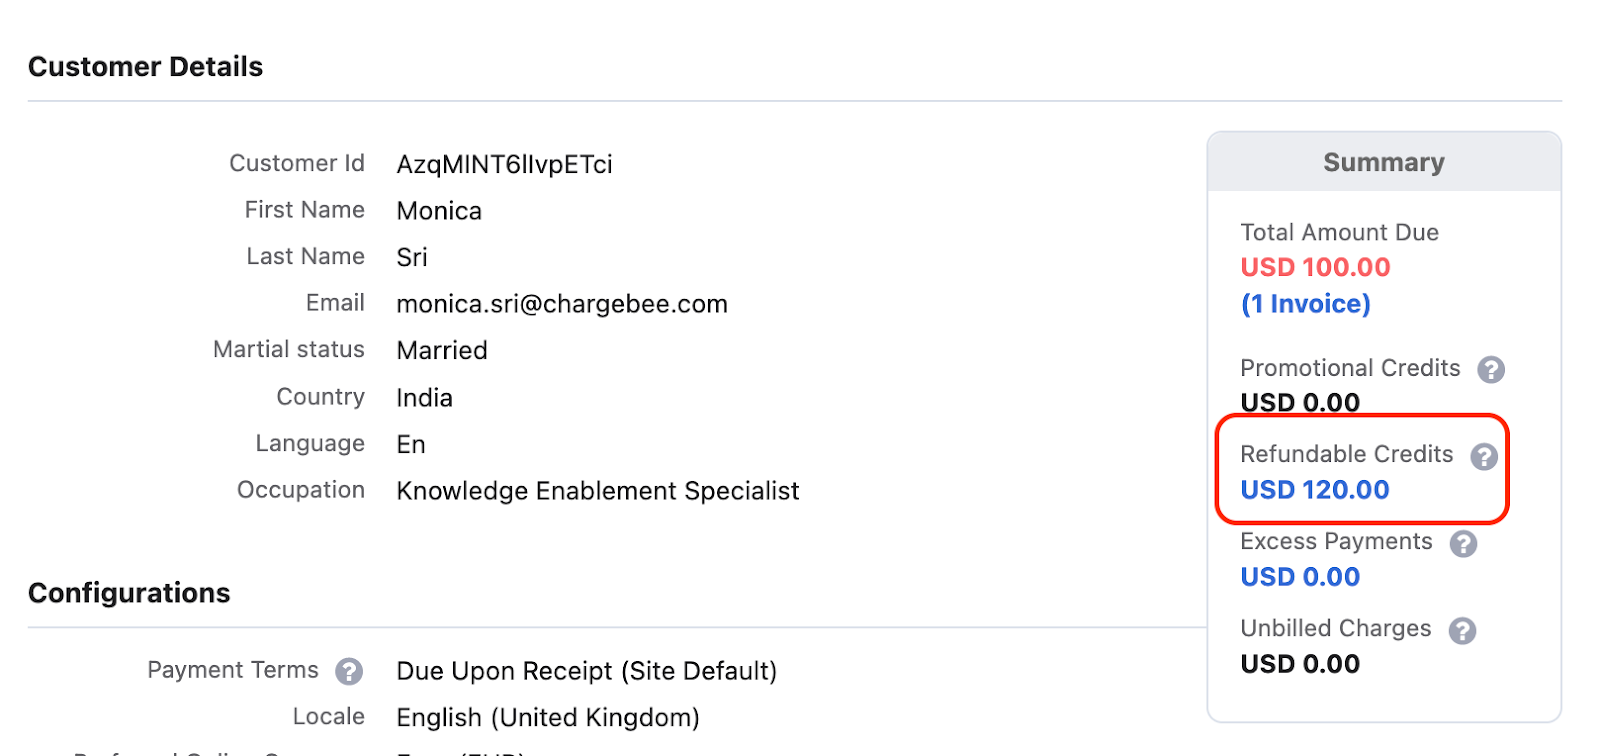This screenshot has width=1600, height=756.
Task: Click the Country value India
Action: tap(424, 398)
